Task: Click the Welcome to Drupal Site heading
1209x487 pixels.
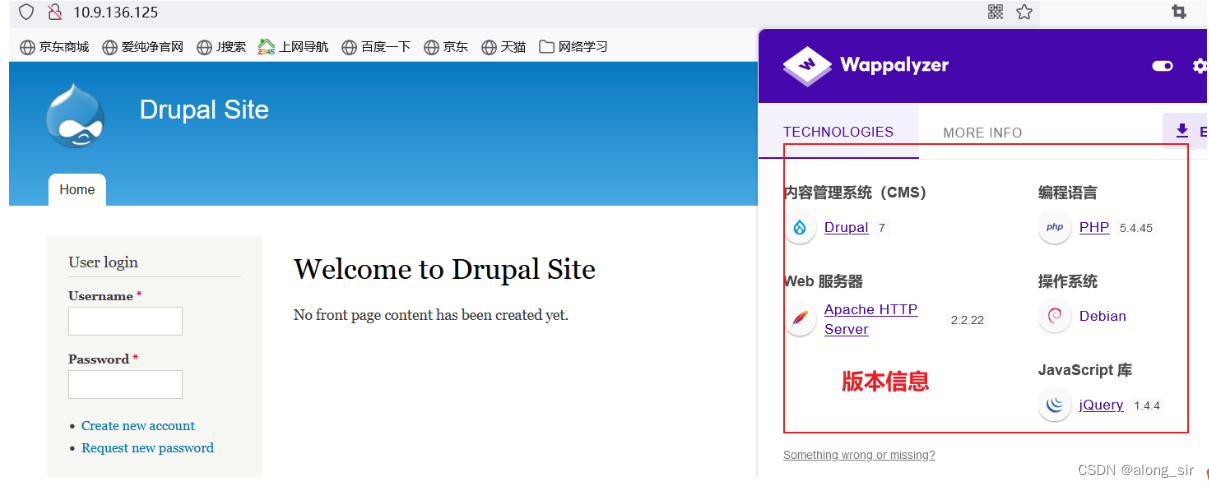Action: coord(444,269)
